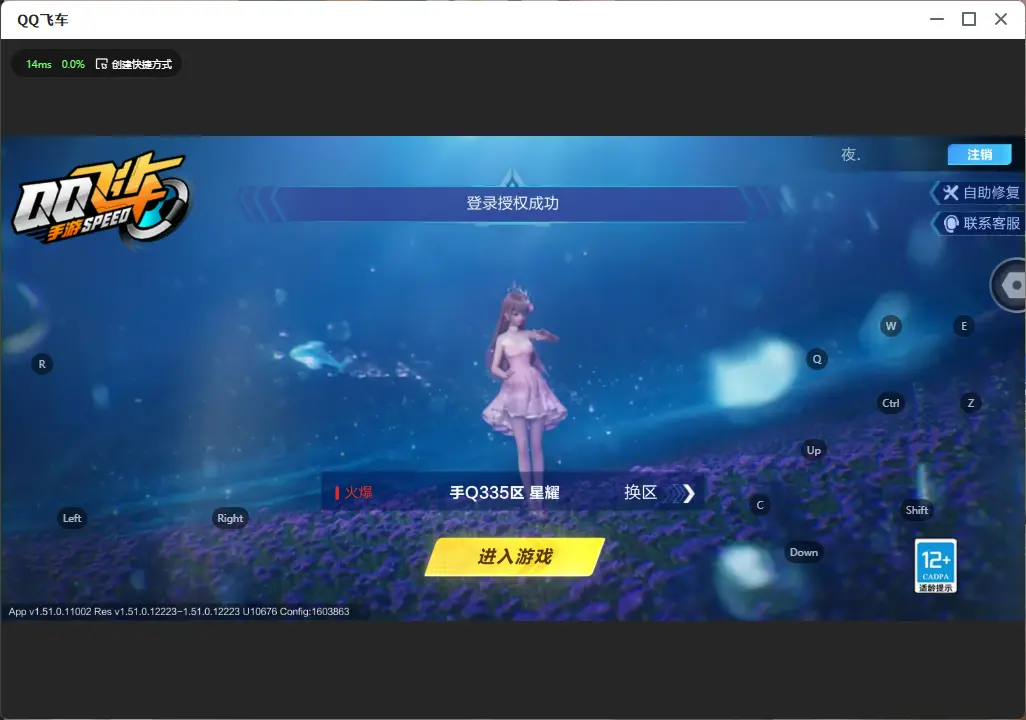Screen dimensions: 1026x720
Task: Click the W key overlay
Action: click(891, 326)
